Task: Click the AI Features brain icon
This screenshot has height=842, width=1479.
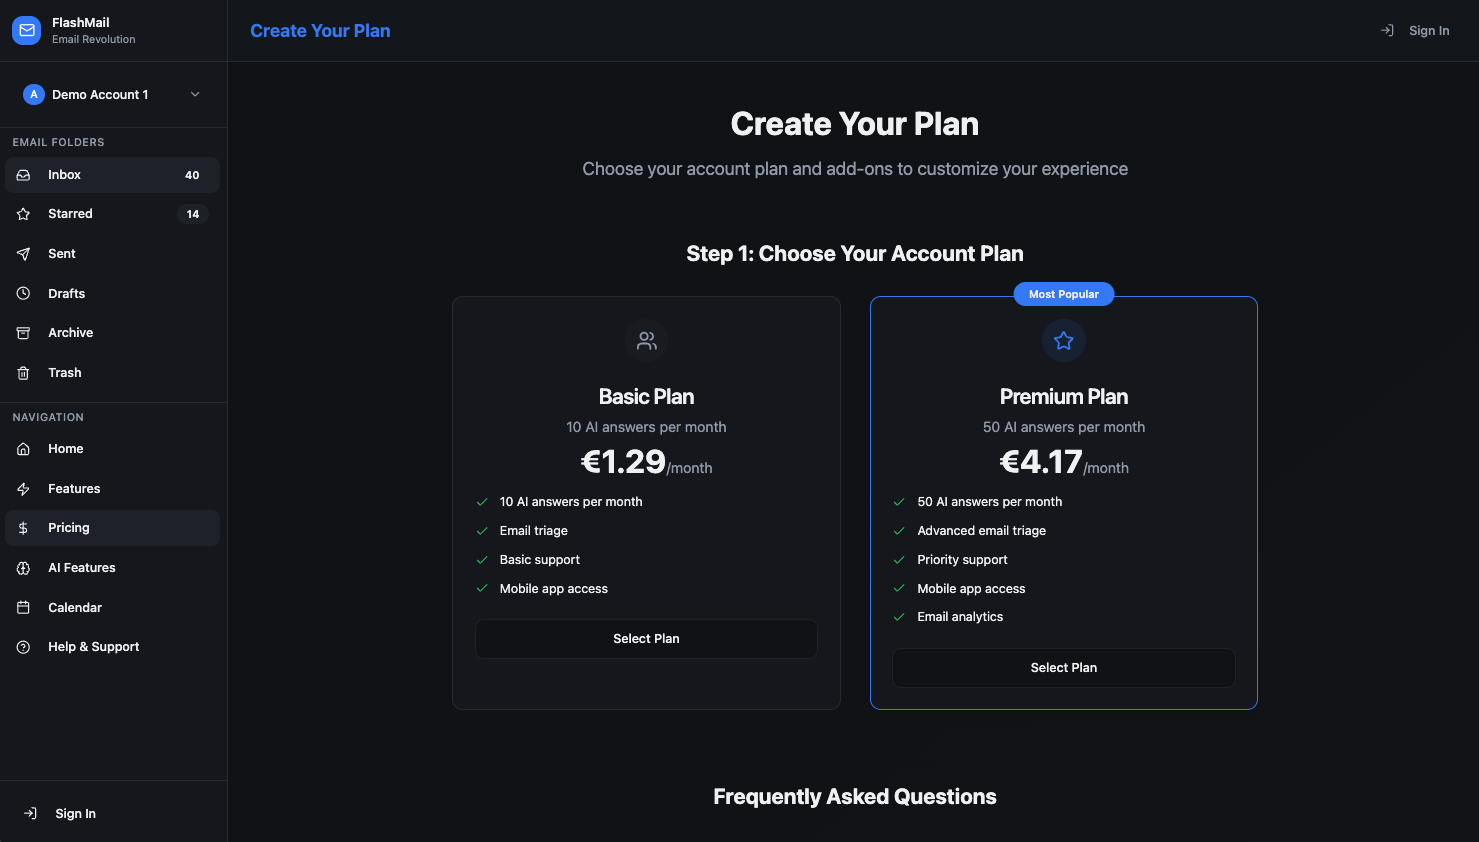Action: coord(23,568)
